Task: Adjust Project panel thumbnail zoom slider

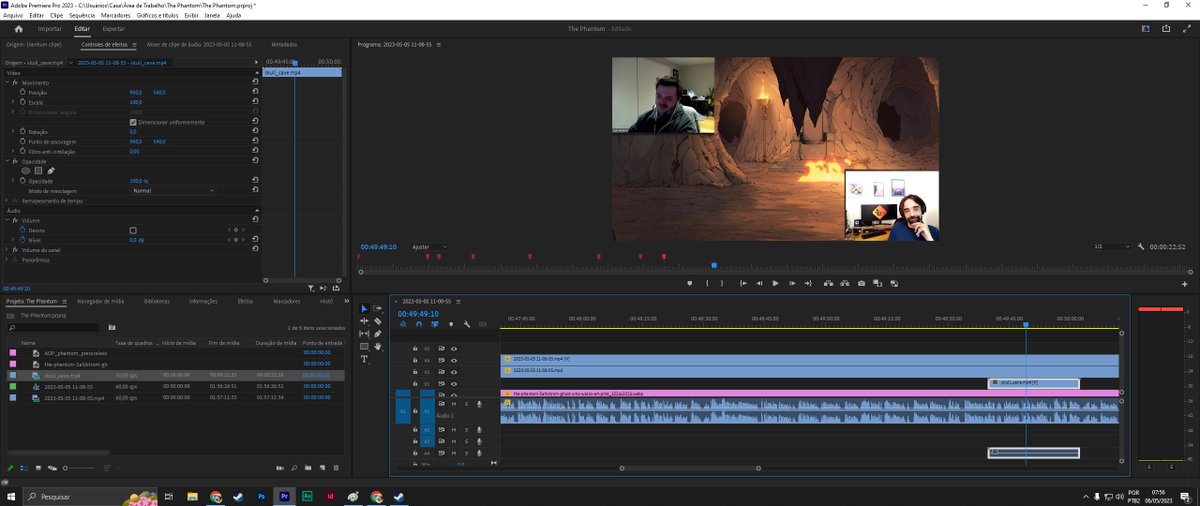Action: 80,468
